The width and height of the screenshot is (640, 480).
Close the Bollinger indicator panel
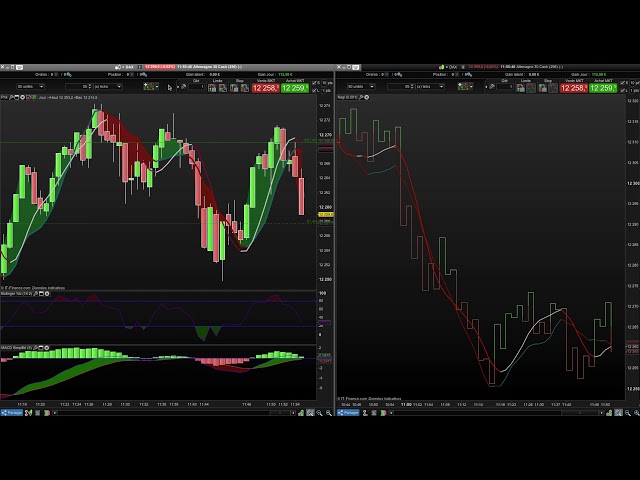tap(47, 293)
